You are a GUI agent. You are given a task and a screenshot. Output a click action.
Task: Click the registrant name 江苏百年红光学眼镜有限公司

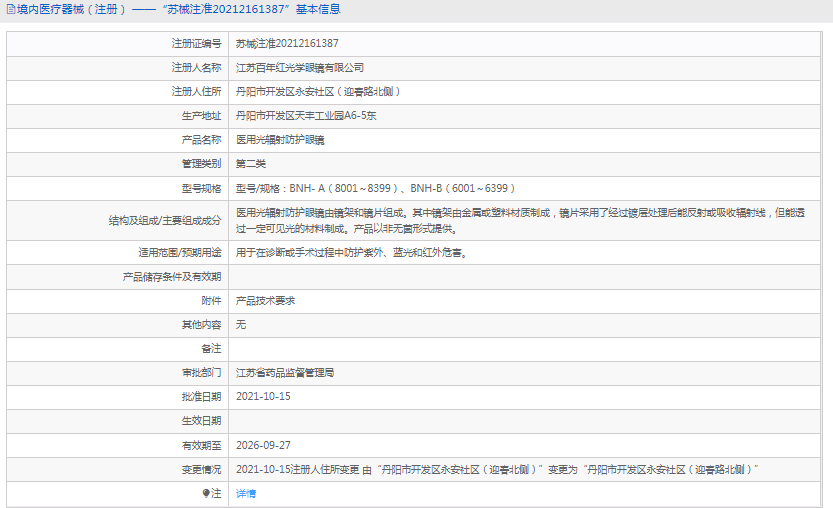tap(299, 68)
